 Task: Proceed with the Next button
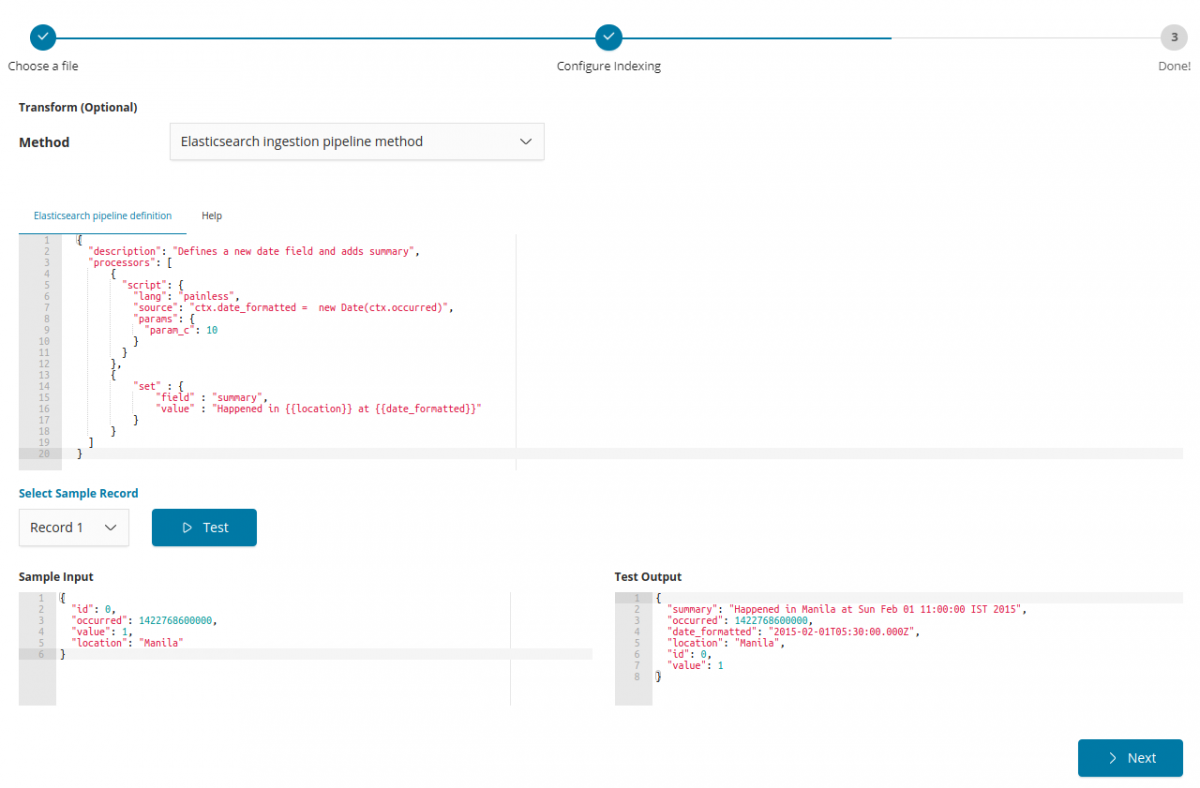coord(1130,758)
